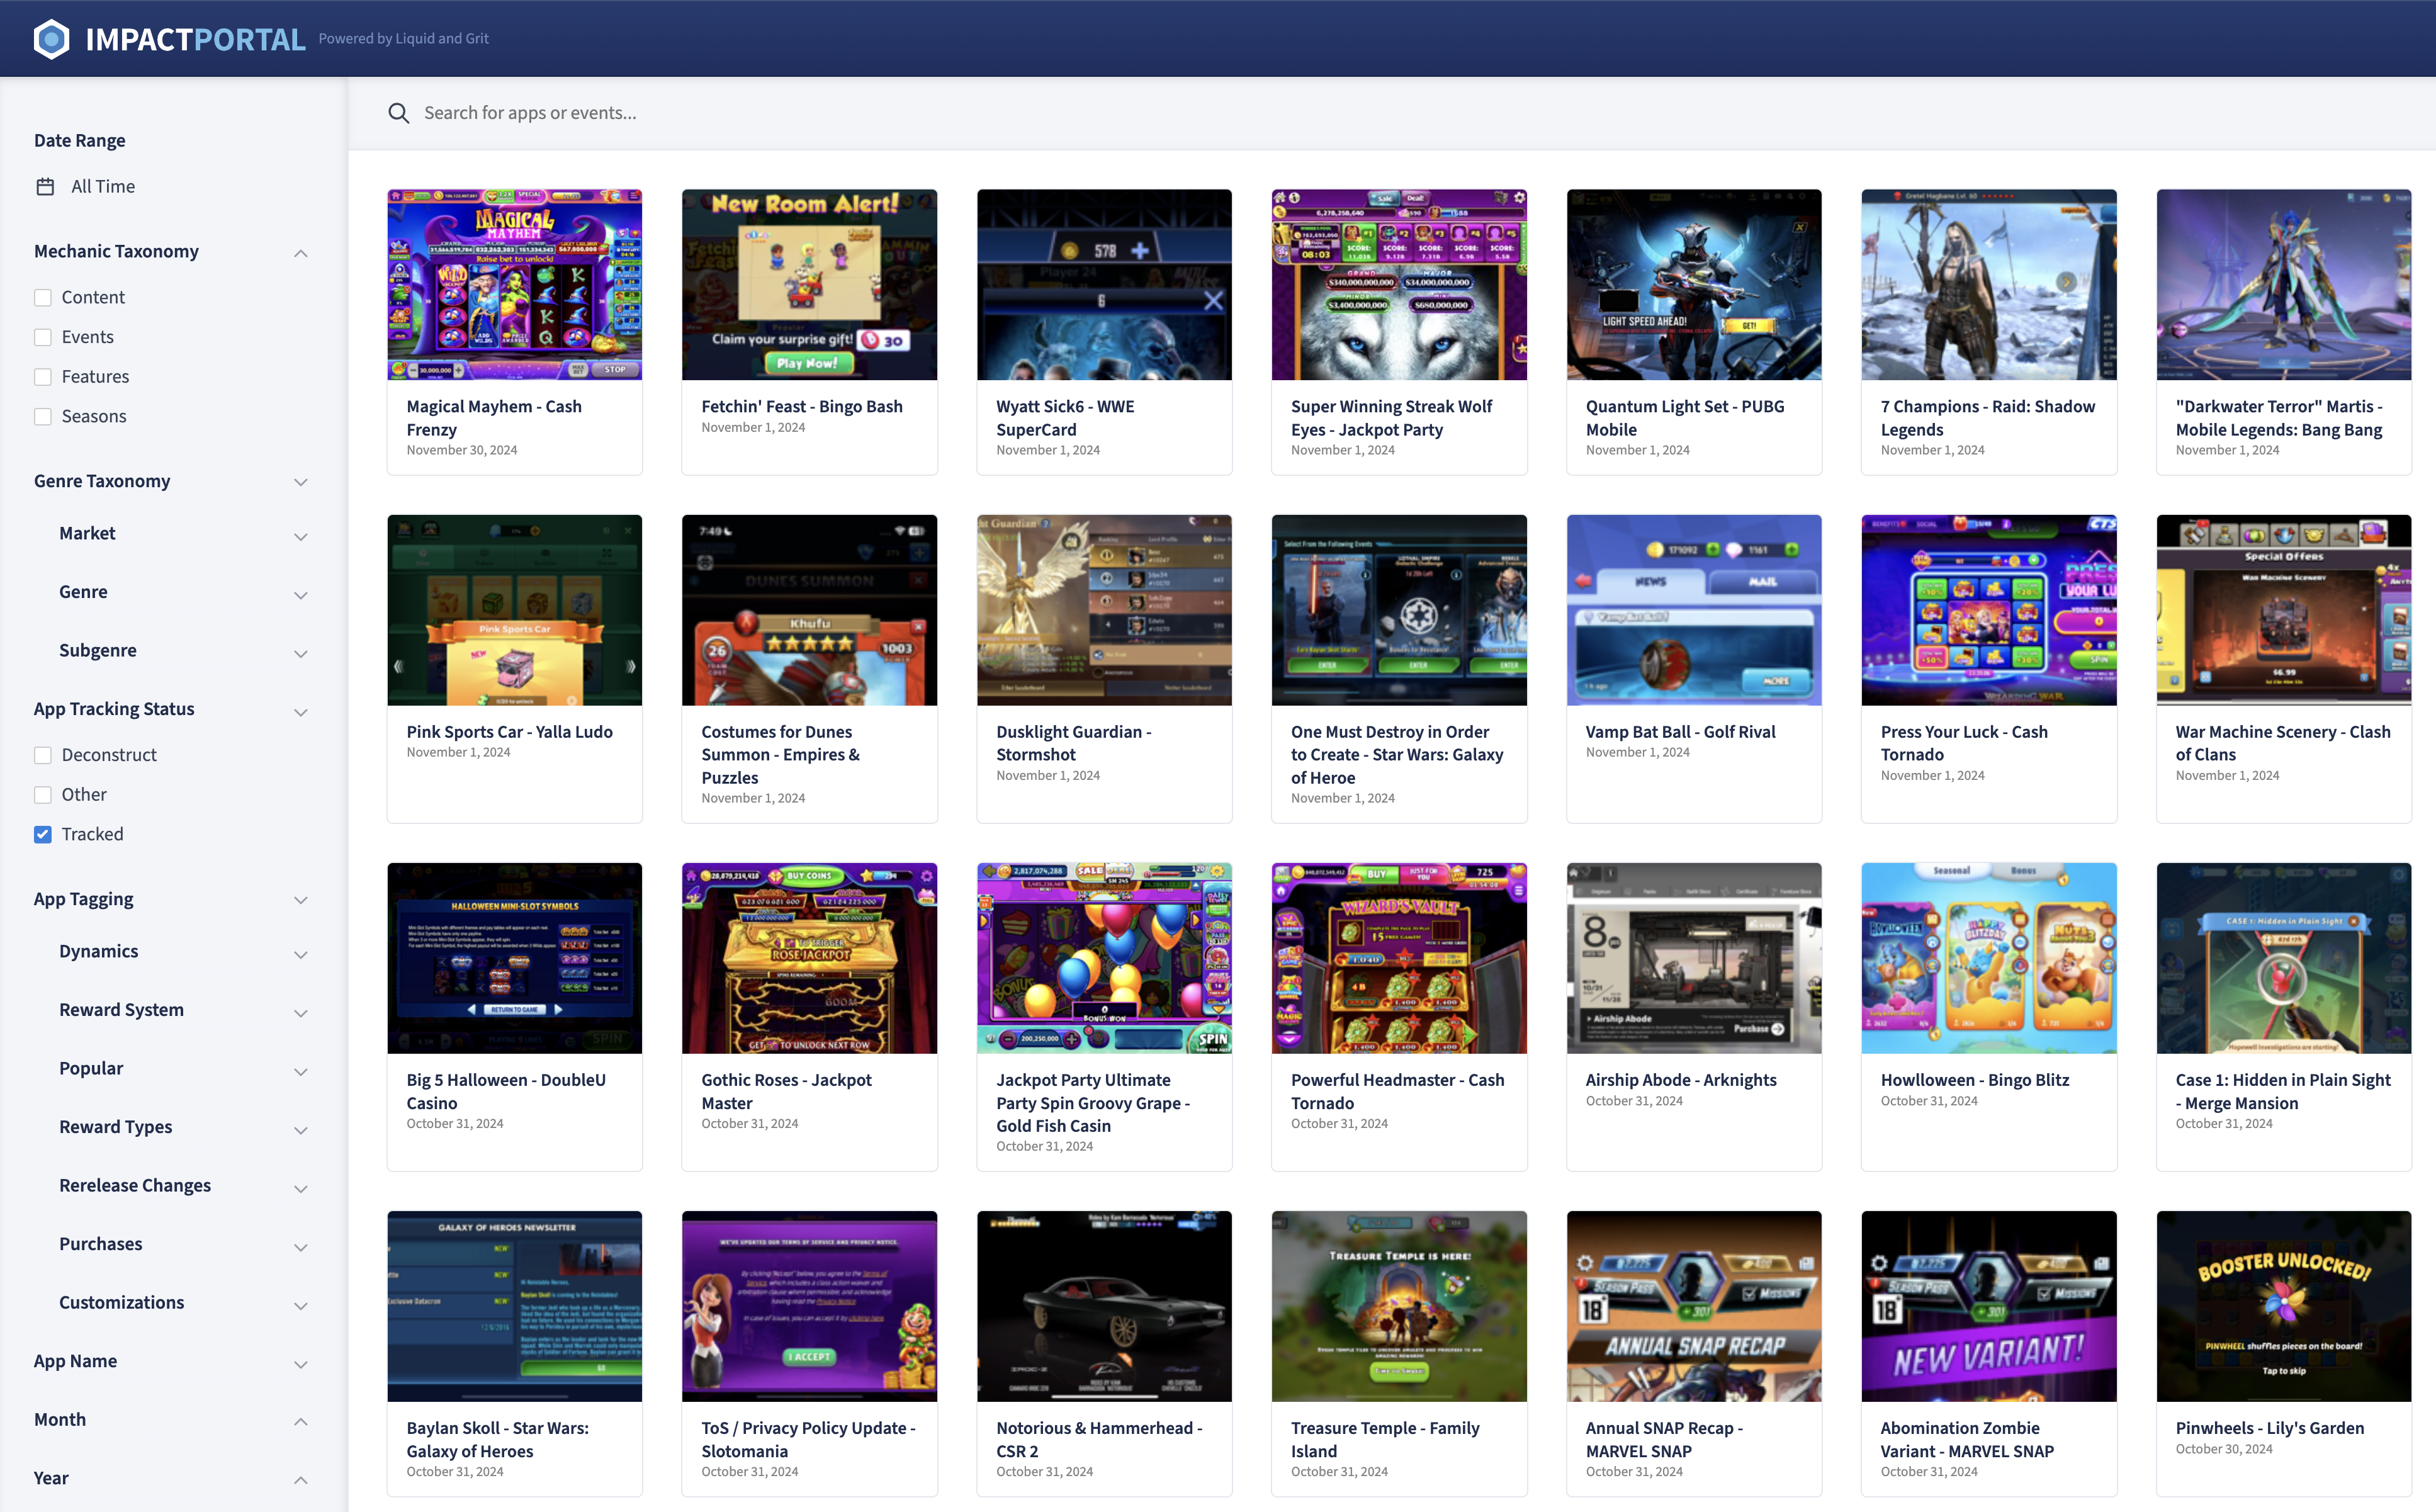The width and height of the screenshot is (2436, 1512).
Task: Expand the App Tagging section
Action: (x=300, y=900)
